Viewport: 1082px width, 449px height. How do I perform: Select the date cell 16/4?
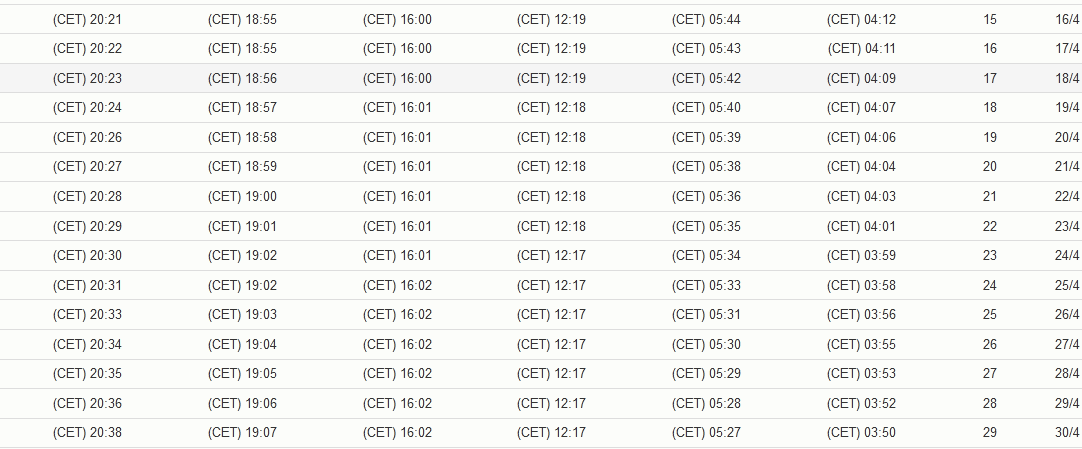tap(1067, 19)
